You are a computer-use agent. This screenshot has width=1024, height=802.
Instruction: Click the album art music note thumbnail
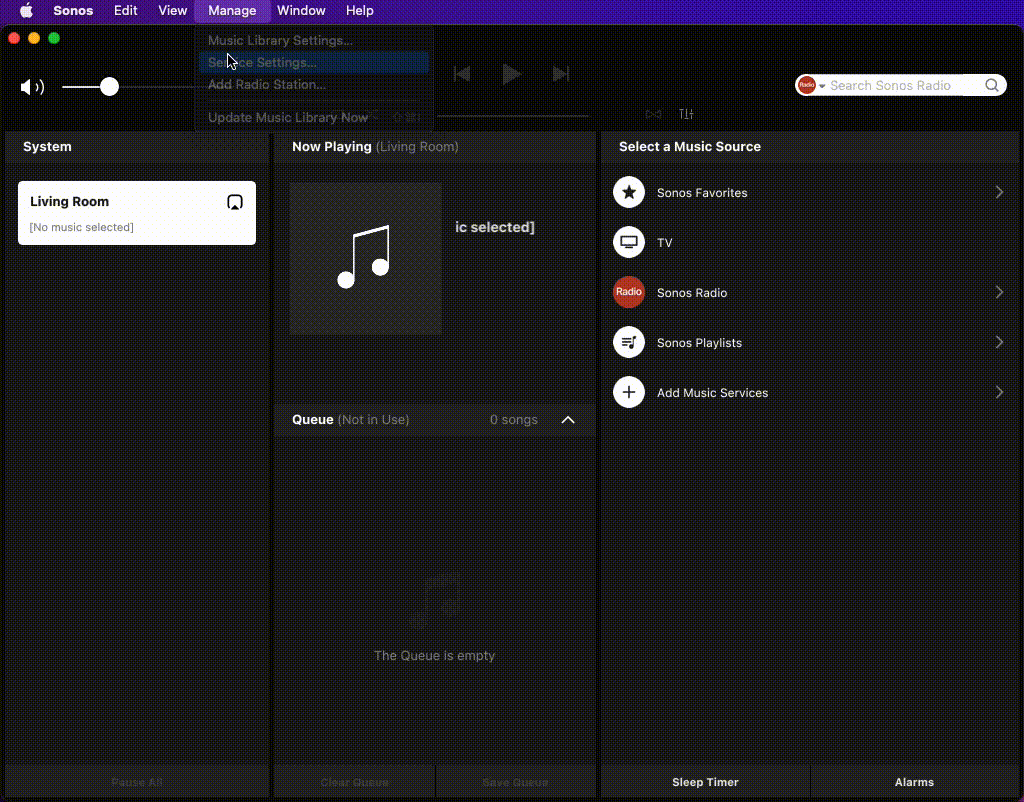366,258
